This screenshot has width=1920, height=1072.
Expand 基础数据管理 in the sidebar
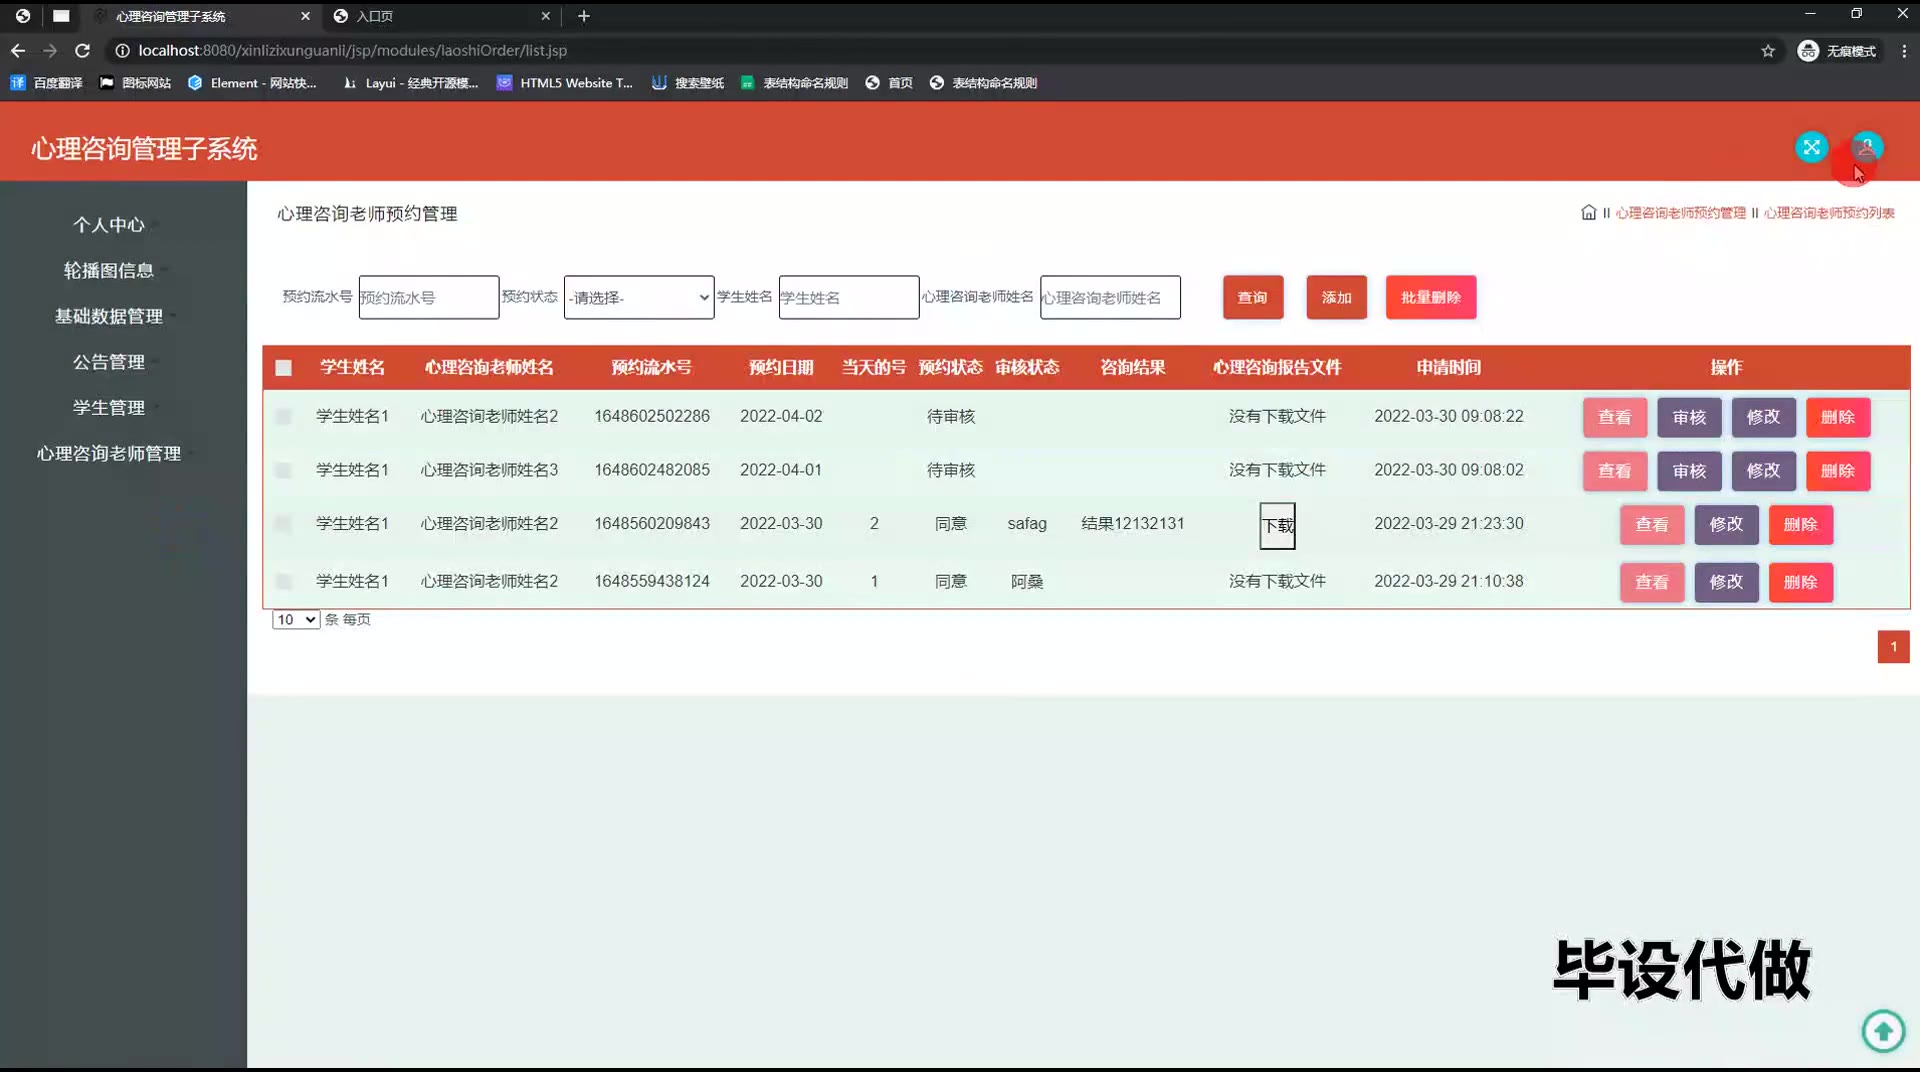pyautogui.click(x=109, y=316)
